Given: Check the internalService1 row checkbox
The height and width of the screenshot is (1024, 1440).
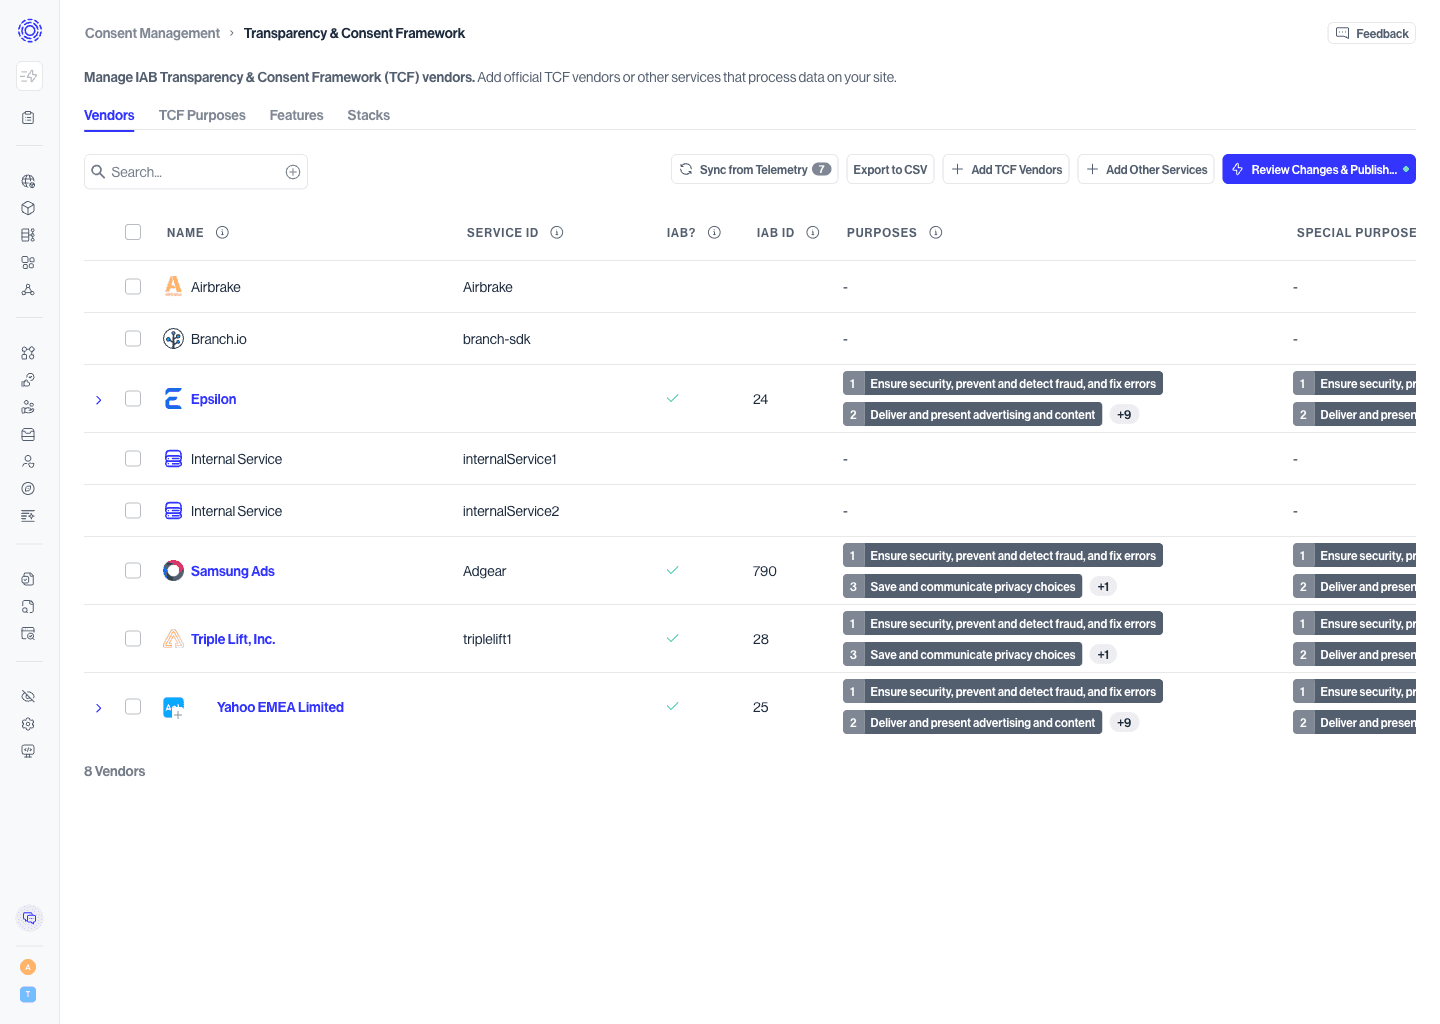Looking at the screenshot, I should click(x=133, y=458).
